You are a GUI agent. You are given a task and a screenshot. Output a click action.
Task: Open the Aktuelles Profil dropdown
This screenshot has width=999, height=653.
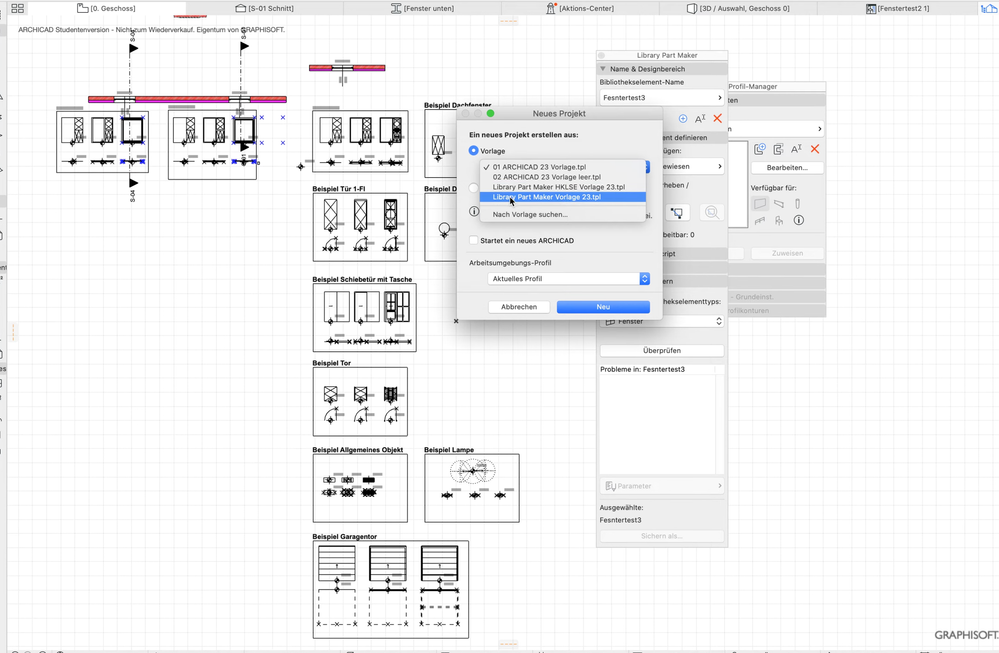(x=567, y=278)
